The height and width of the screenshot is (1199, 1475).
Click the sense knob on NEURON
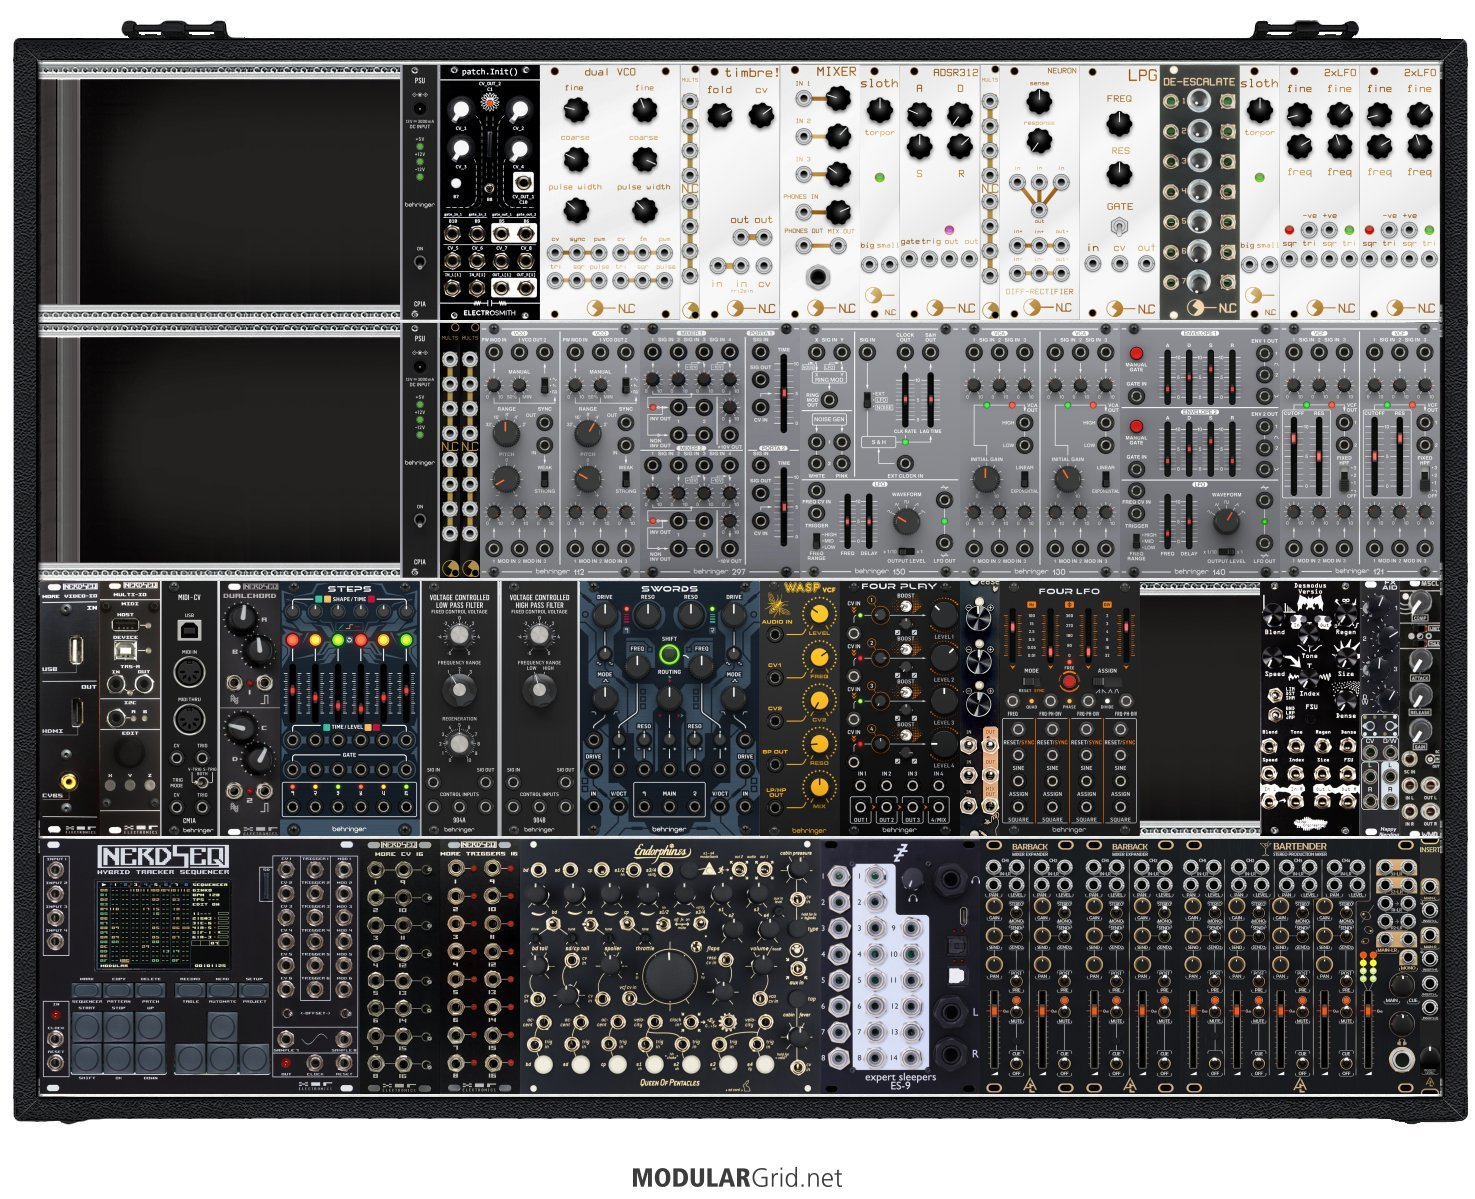click(x=1039, y=100)
